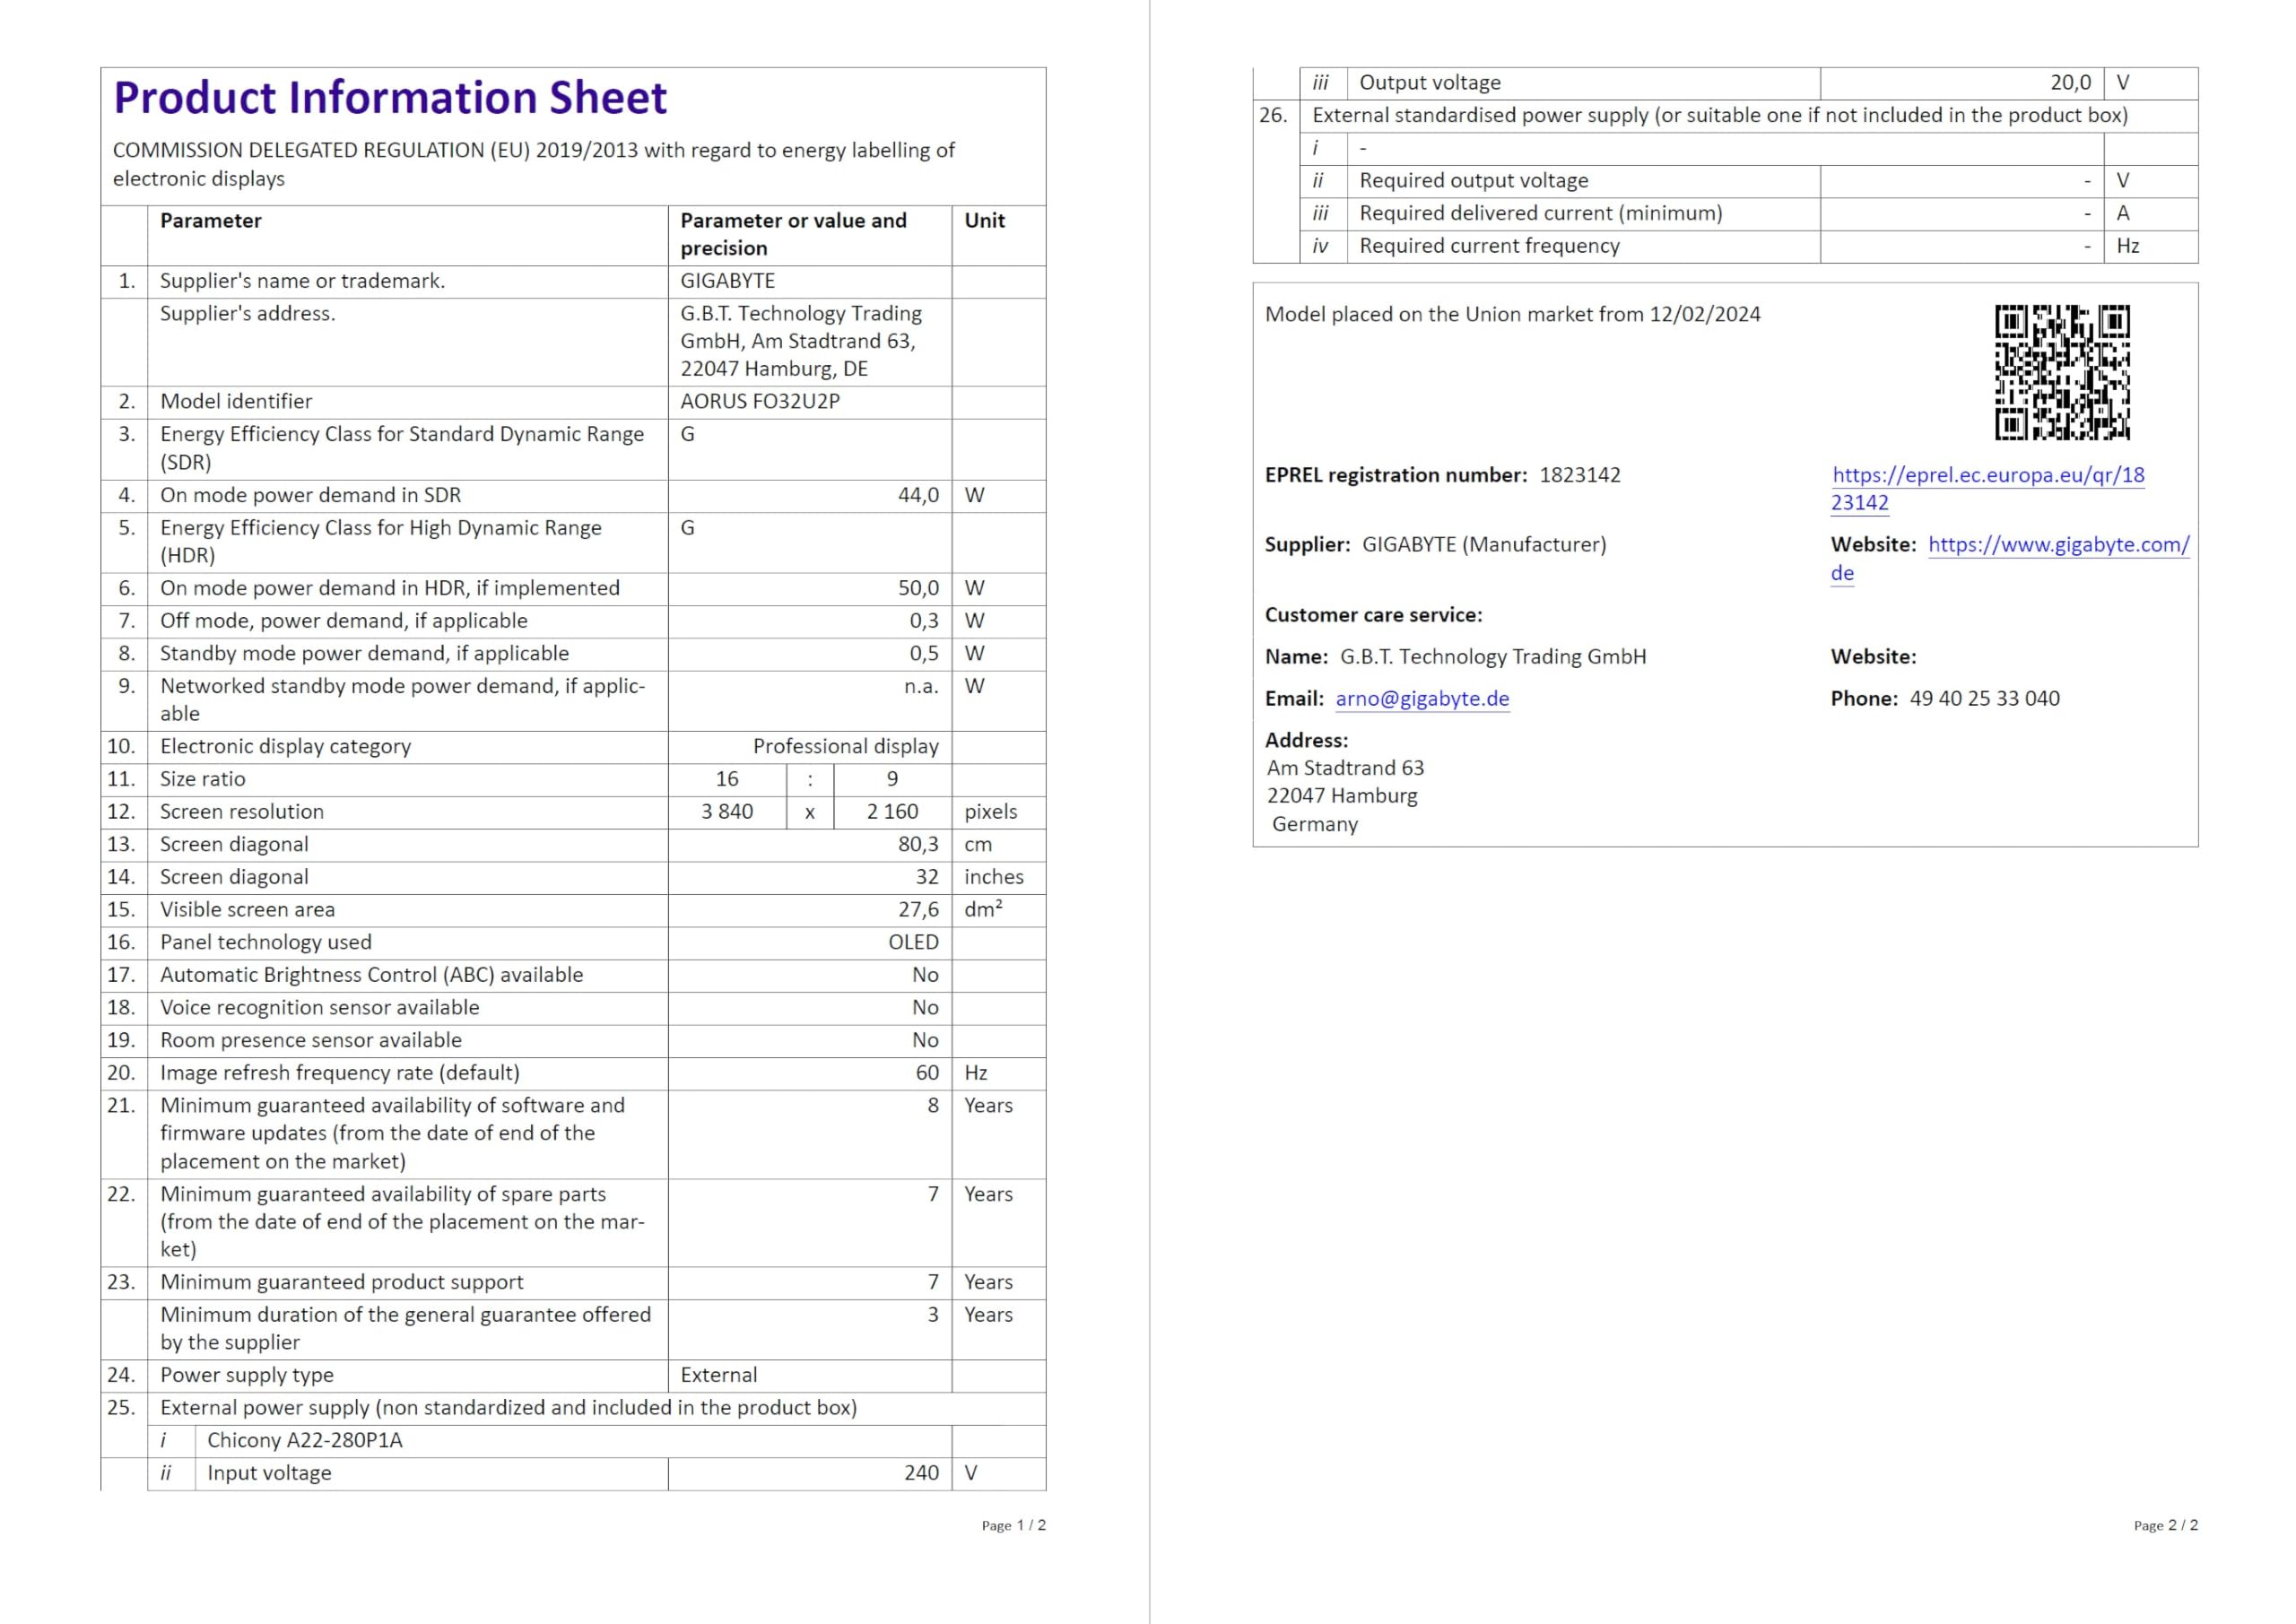This screenshot has width=2296, height=1624.
Task: Select the Output voltage 20,0 value
Action: (2071, 83)
